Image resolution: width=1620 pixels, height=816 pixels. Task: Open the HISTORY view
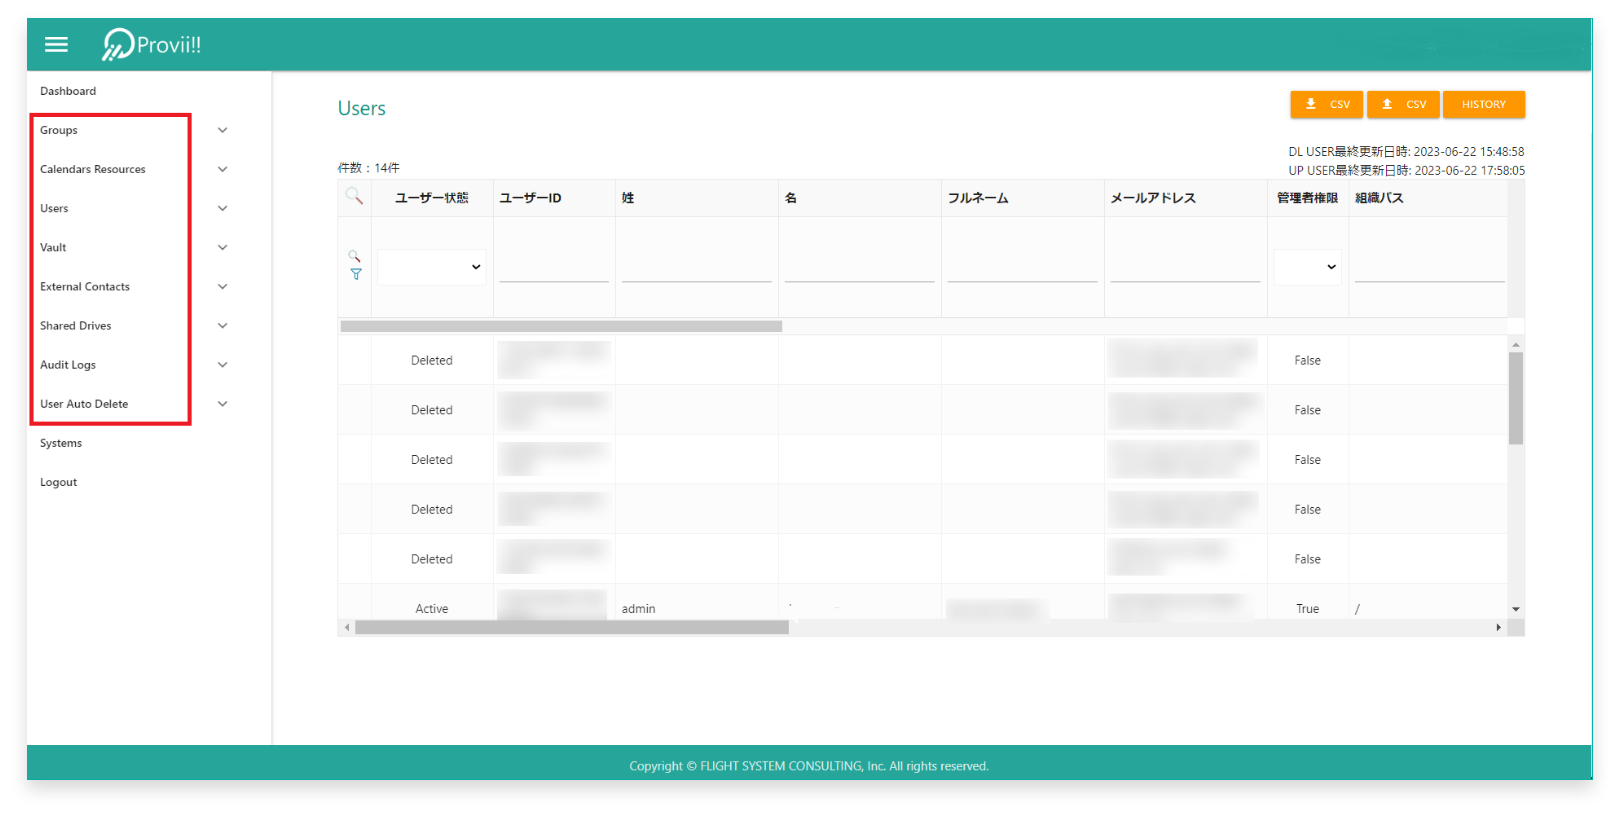[x=1483, y=104]
